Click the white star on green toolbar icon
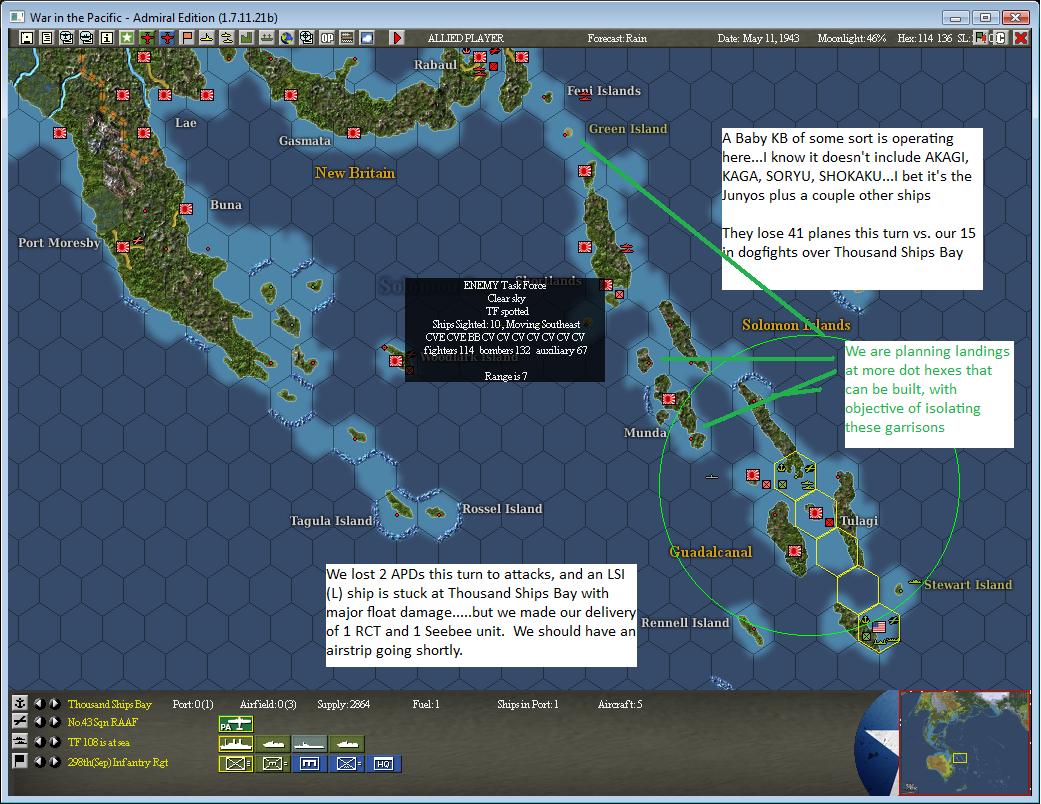This screenshot has height=804, width=1041. point(126,38)
